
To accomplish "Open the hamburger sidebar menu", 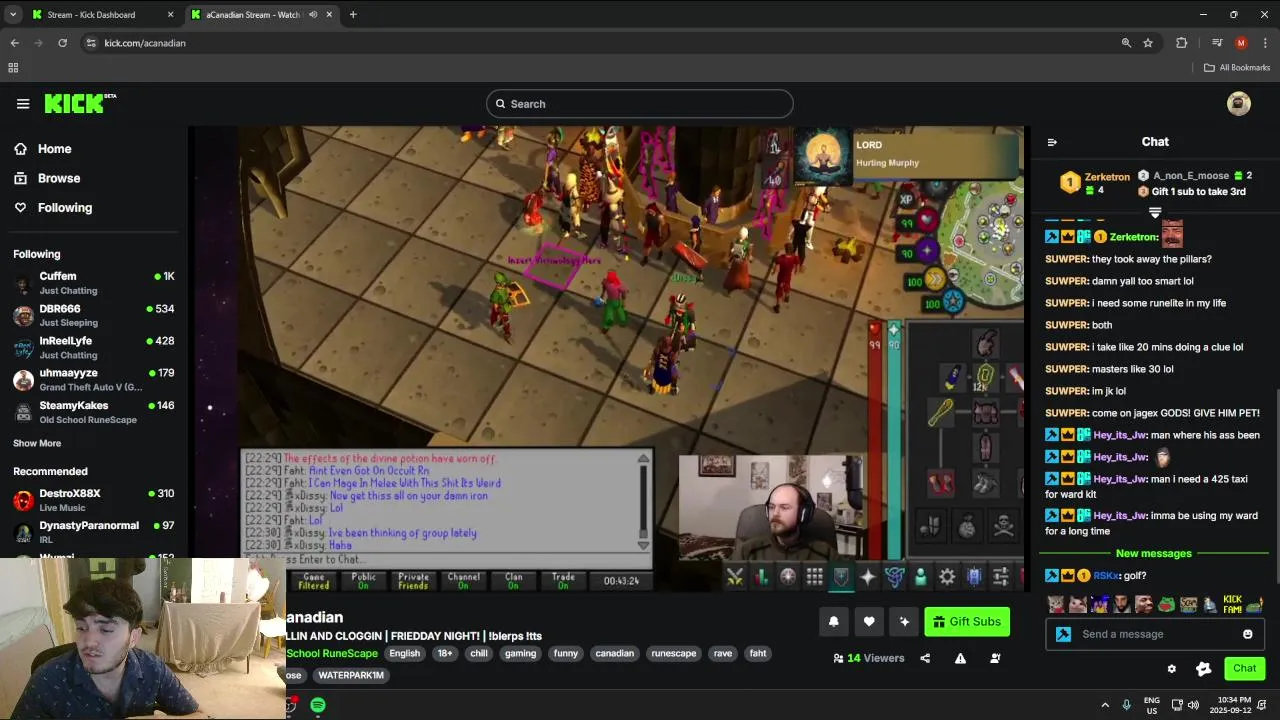I will [x=23, y=104].
